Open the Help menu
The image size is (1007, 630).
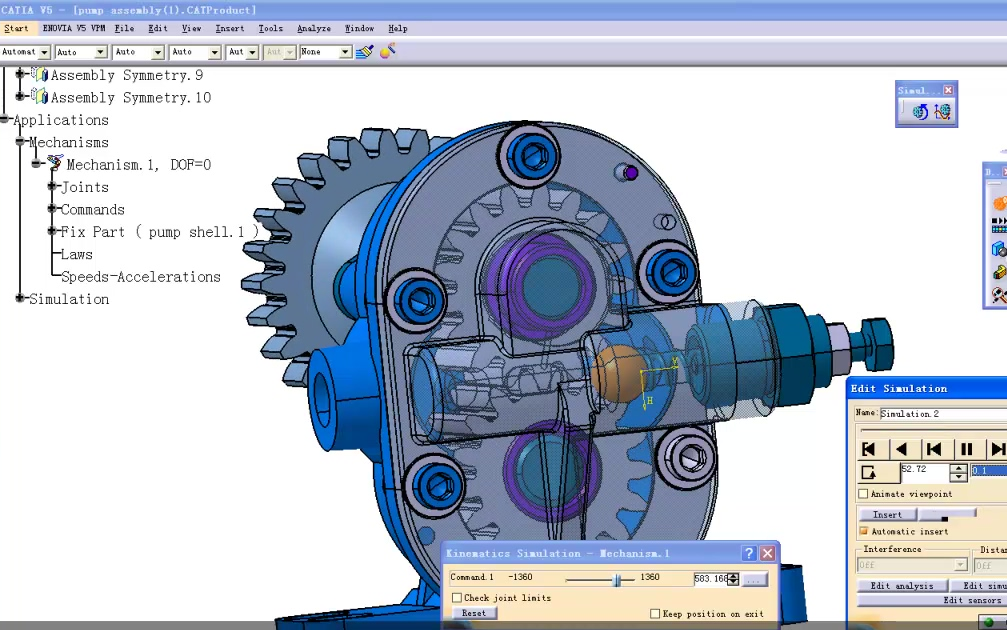(x=398, y=28)
